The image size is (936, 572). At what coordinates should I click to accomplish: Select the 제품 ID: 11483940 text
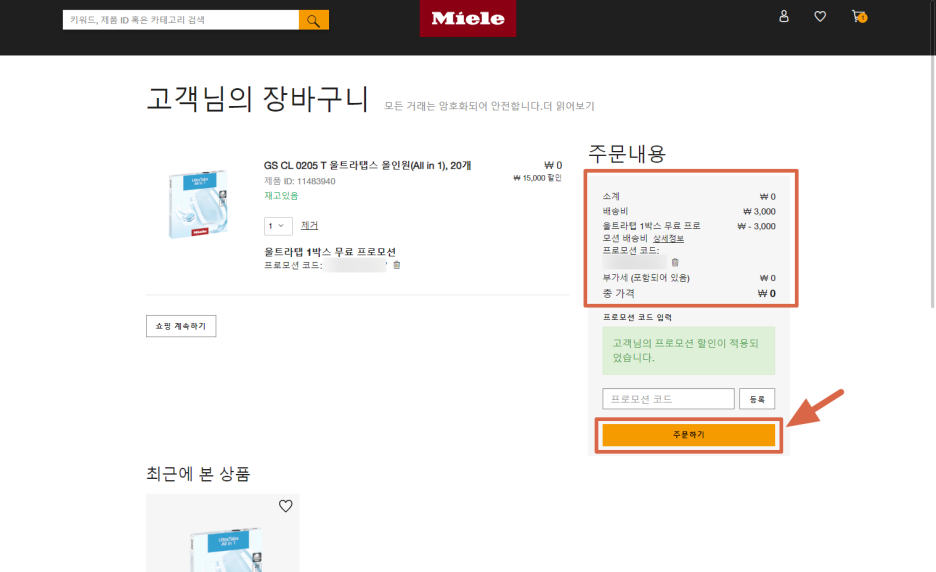pyautogui.click(x=300, y=181)
